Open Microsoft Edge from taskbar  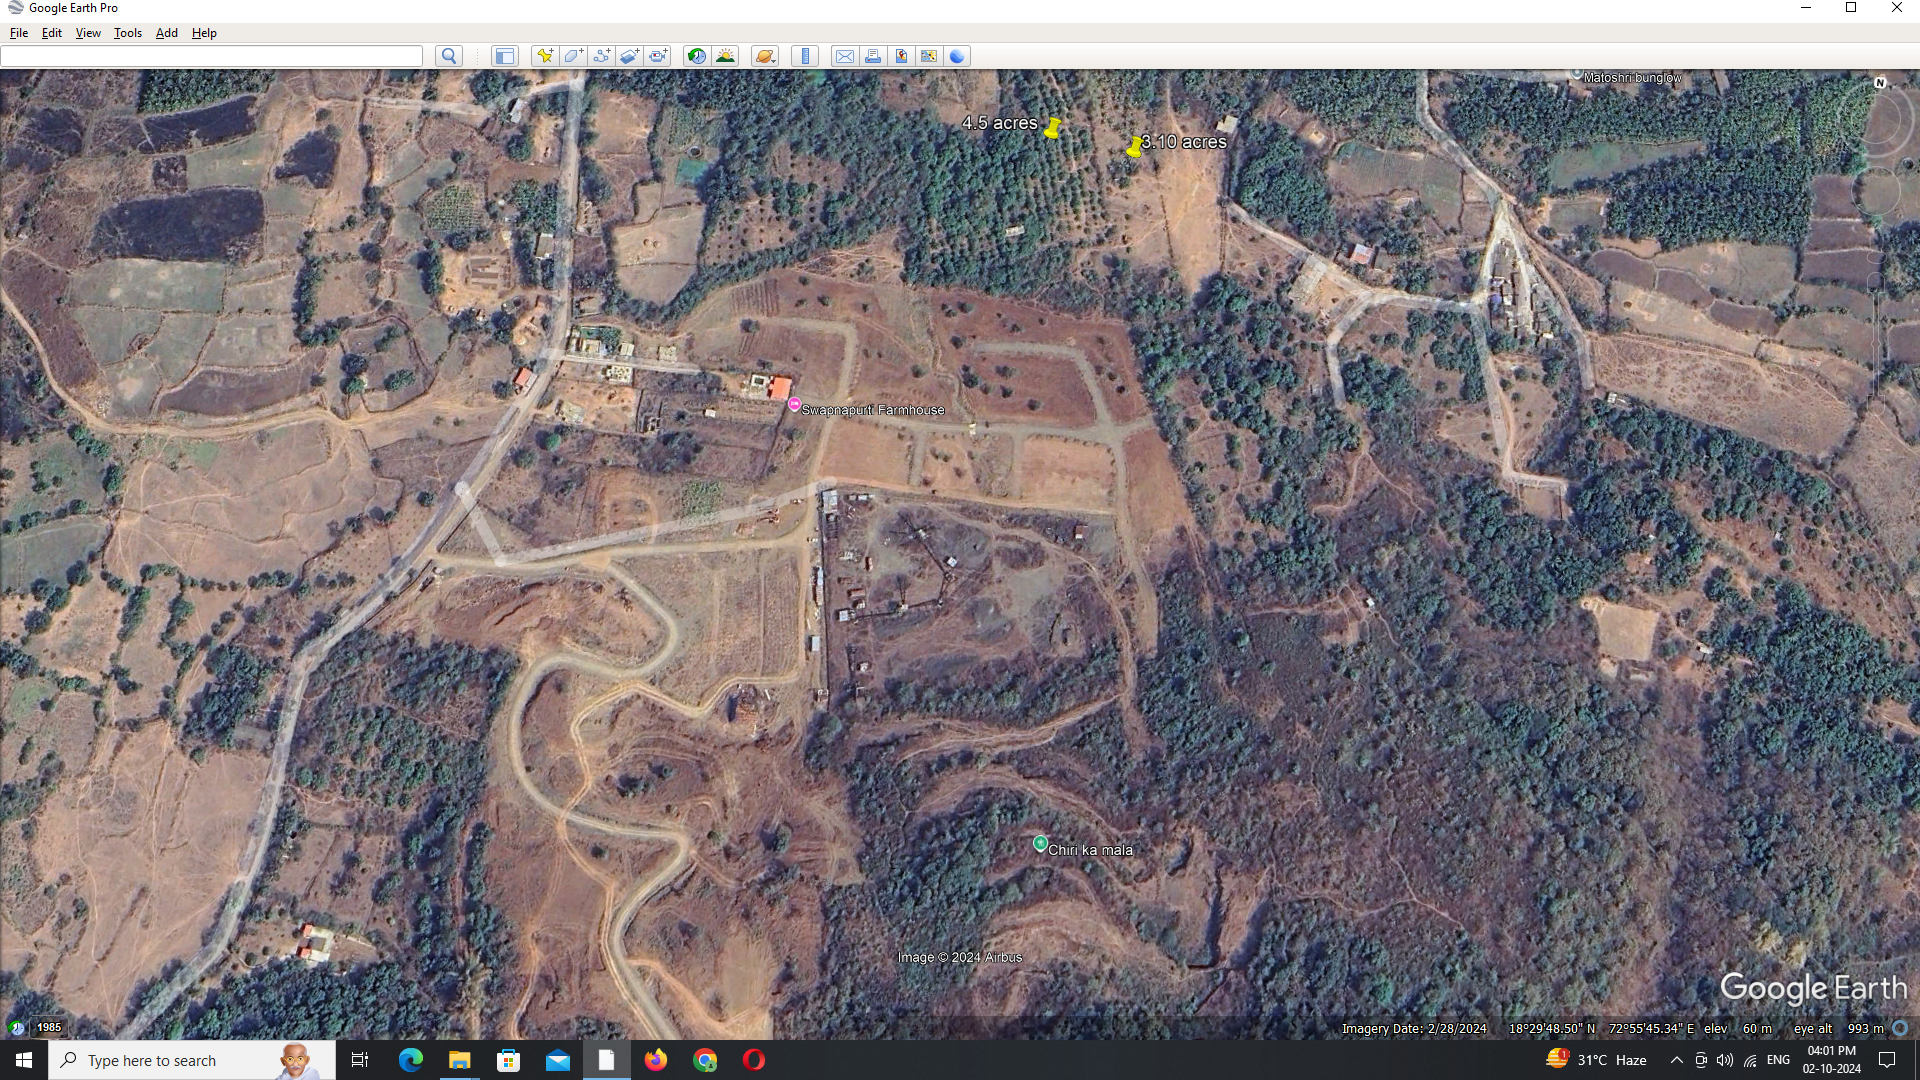[410, 1060]
